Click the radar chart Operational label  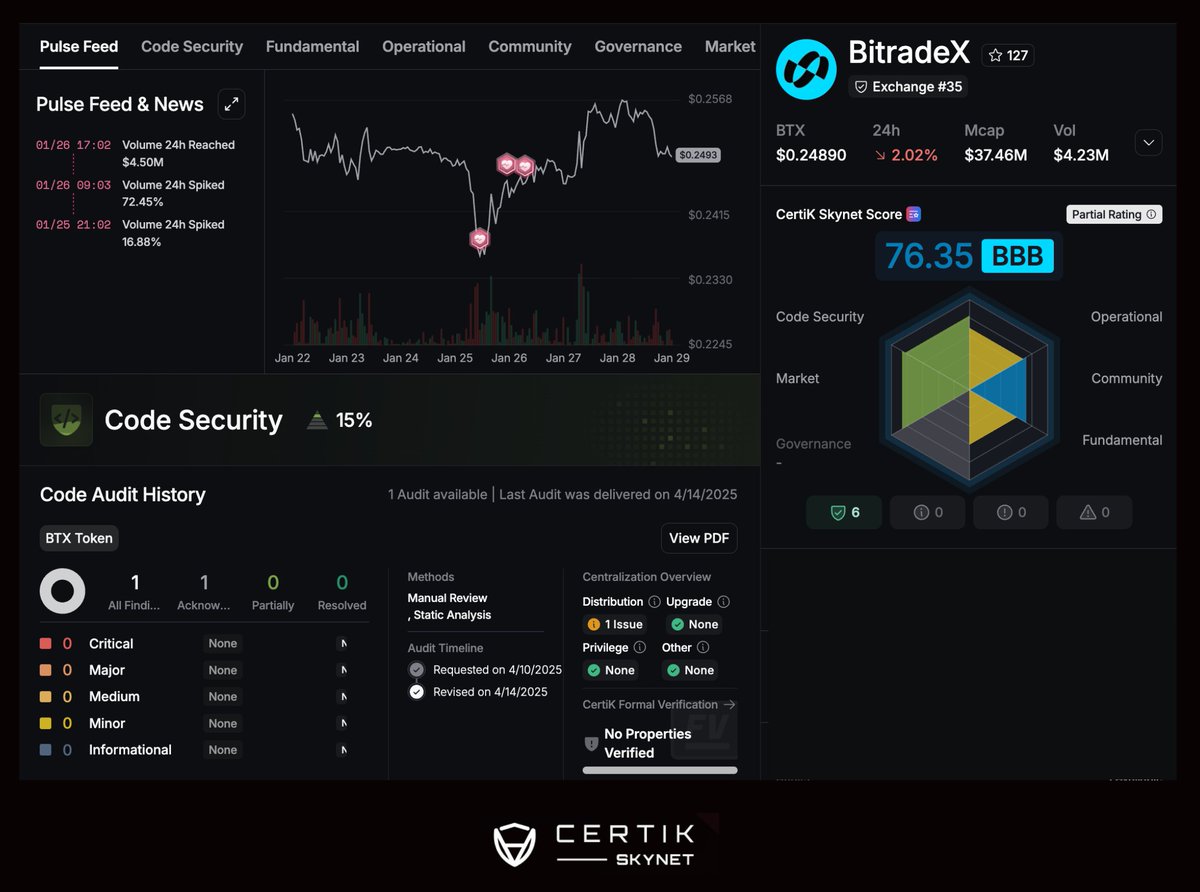[1126, 317]
